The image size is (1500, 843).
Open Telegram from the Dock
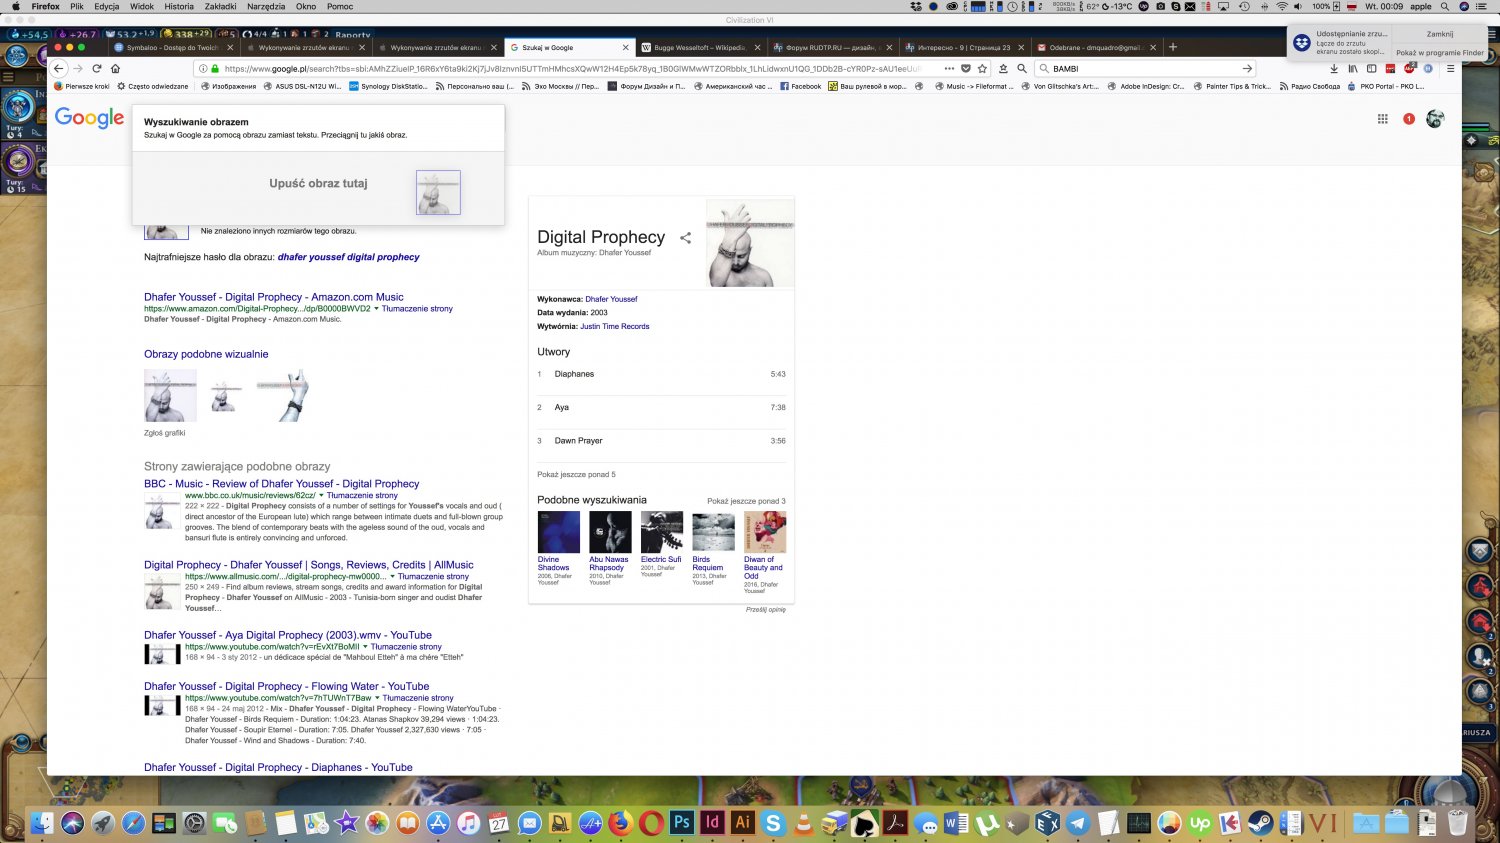click(1078, 823)
